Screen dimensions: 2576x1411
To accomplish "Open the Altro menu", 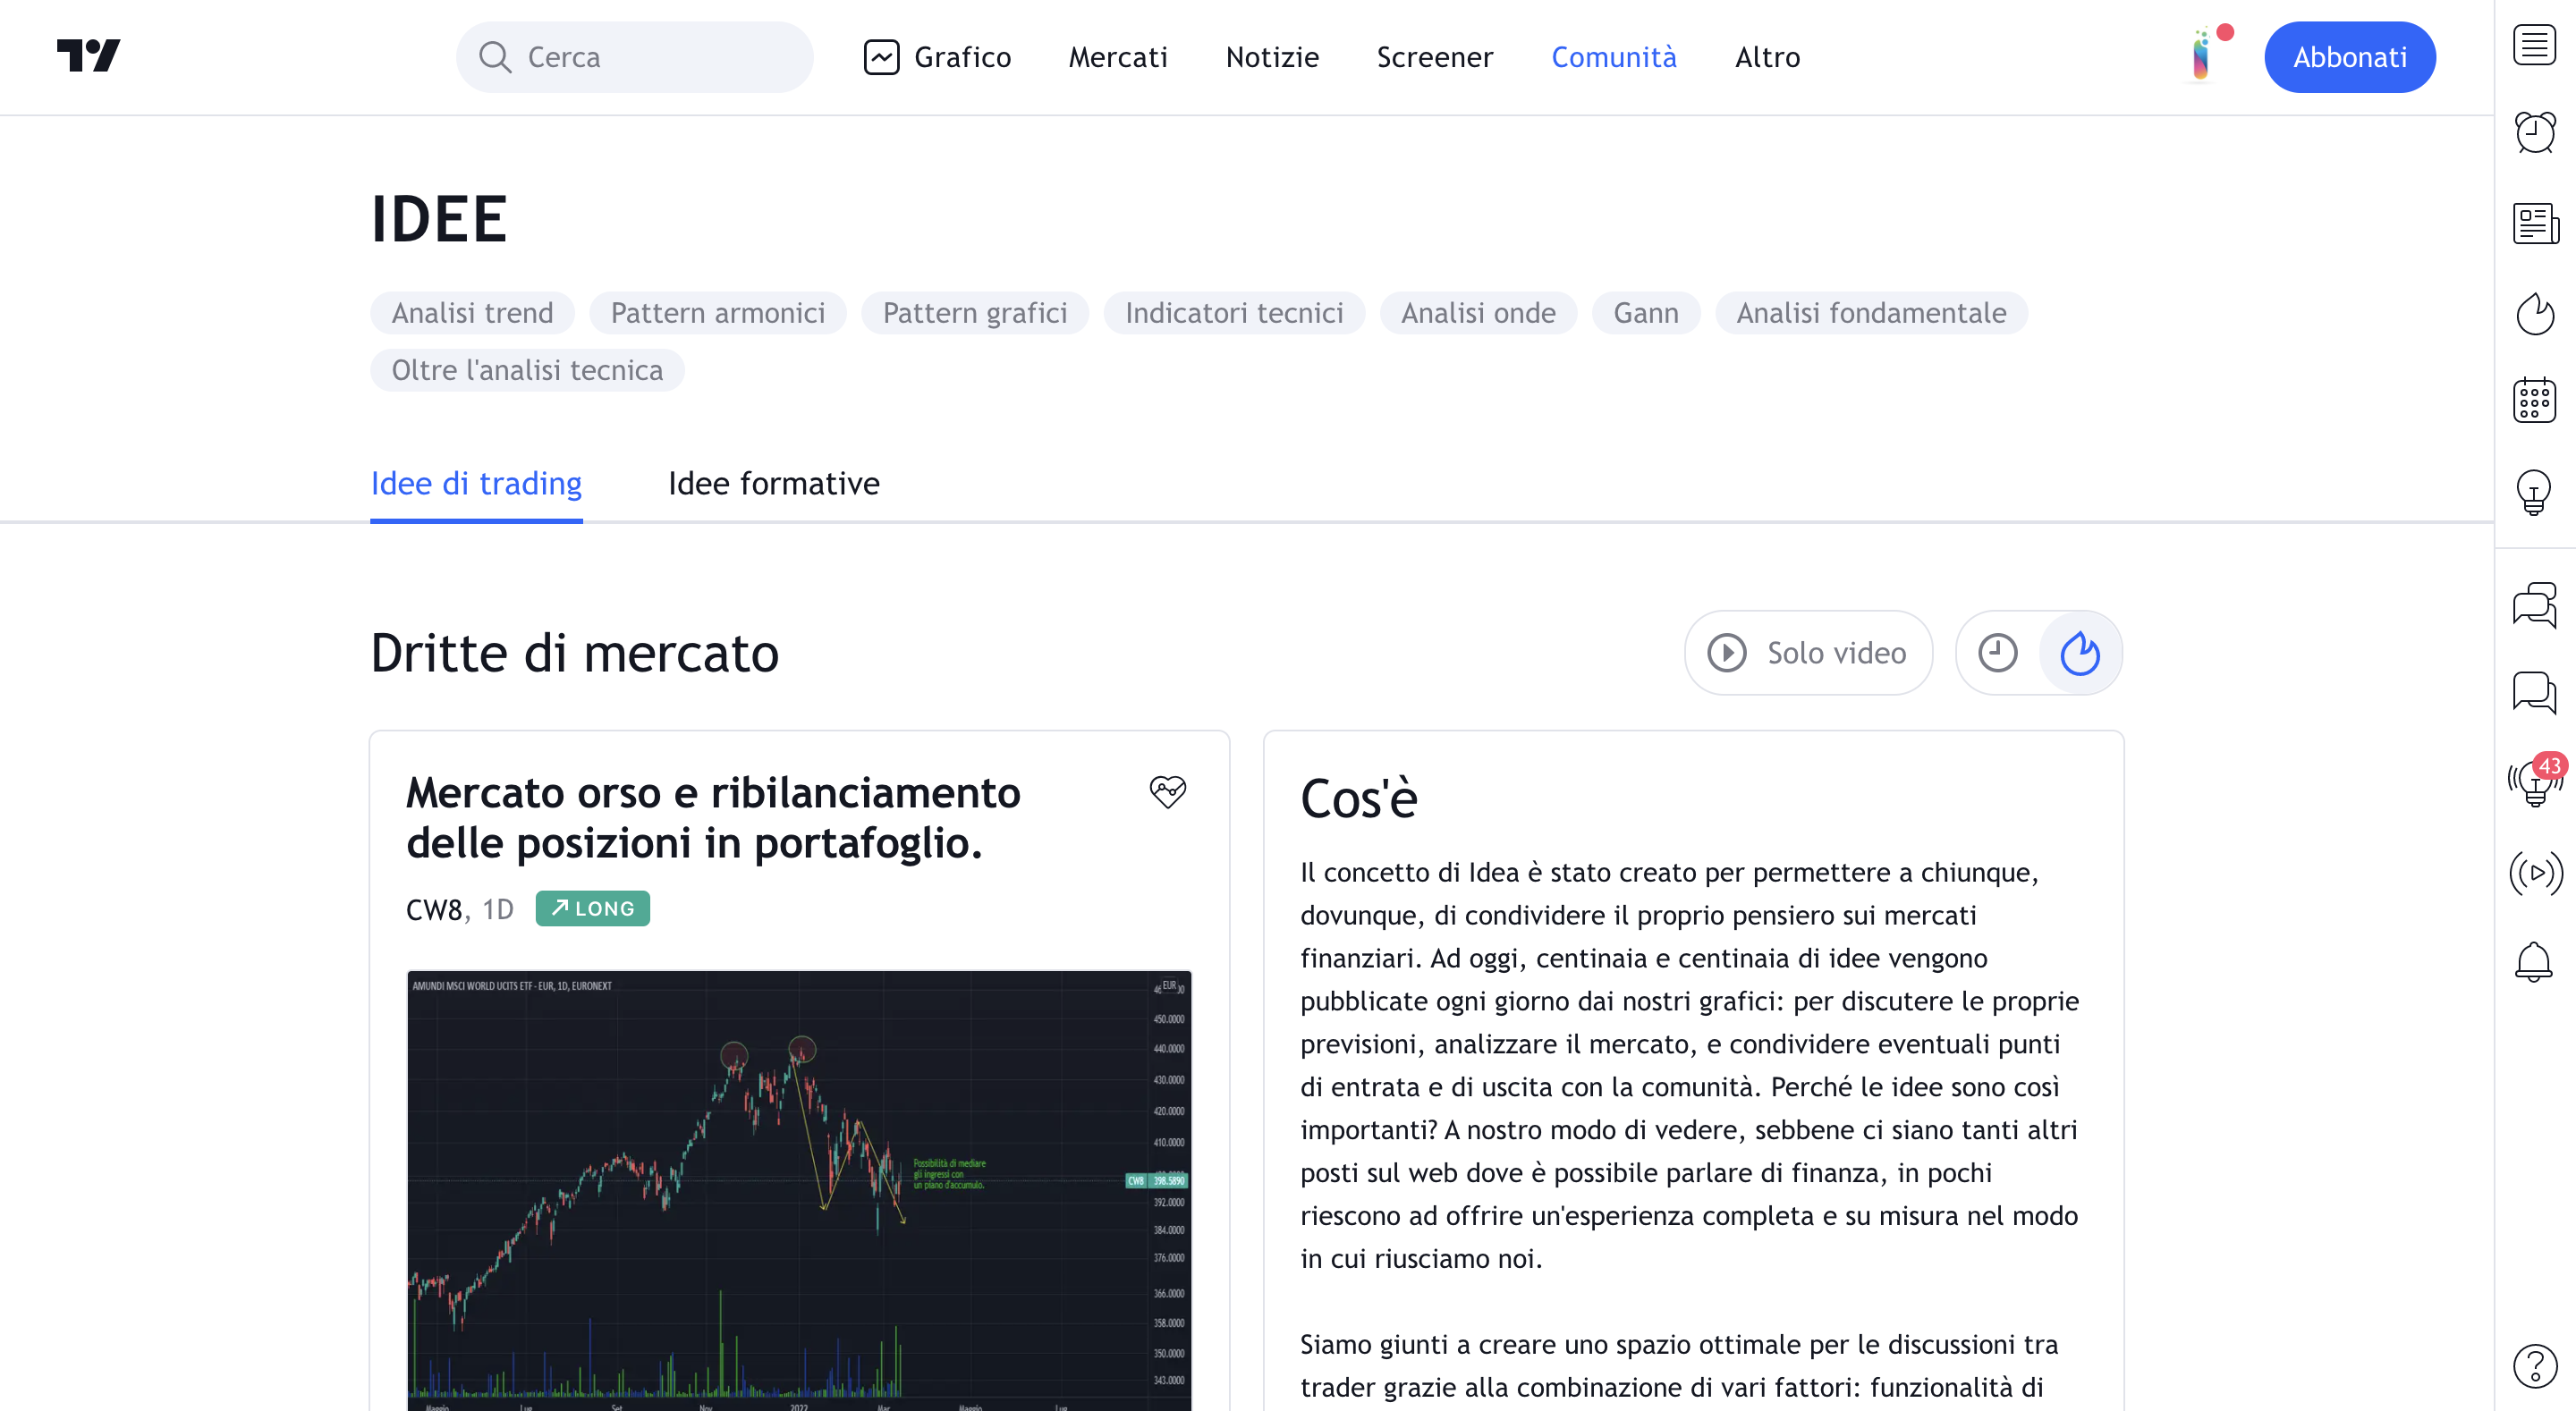I will coord(1767,57).
